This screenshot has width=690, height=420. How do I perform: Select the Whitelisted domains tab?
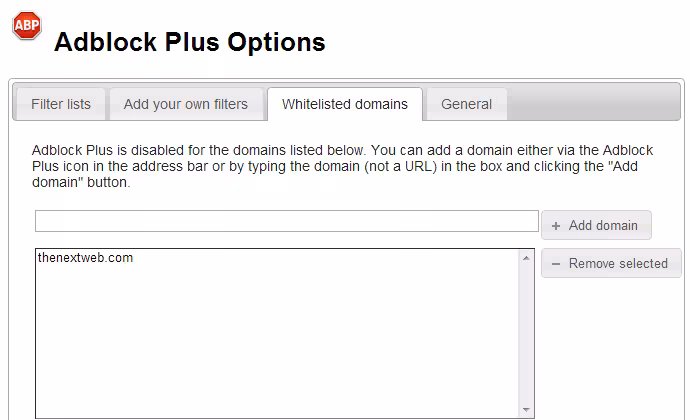point(345,104)
